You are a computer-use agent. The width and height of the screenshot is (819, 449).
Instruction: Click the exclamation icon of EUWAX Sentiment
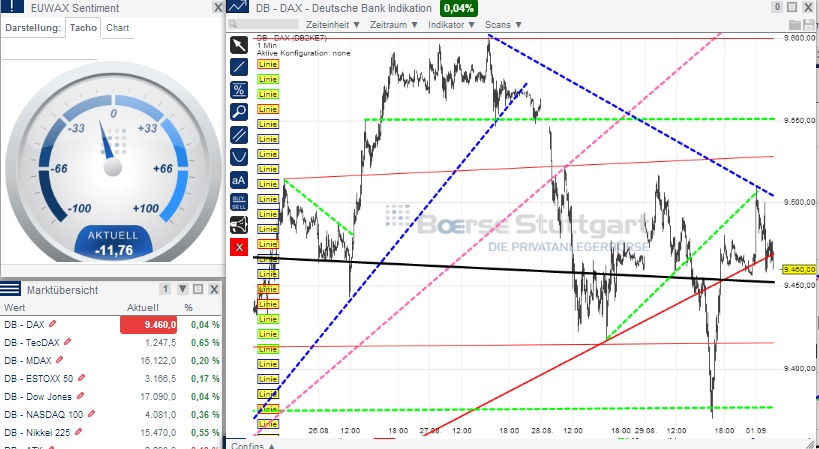pyautogui.click(x=13, y=6)
